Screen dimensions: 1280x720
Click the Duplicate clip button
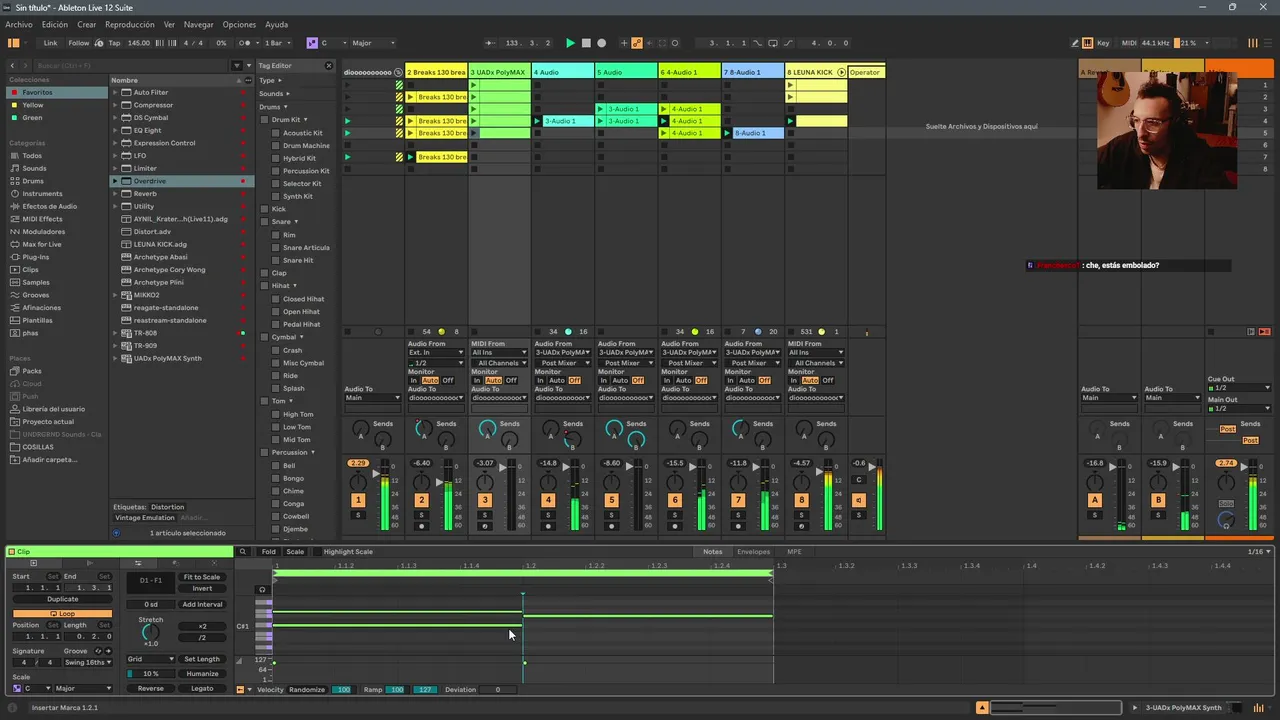tap(62, 599)
